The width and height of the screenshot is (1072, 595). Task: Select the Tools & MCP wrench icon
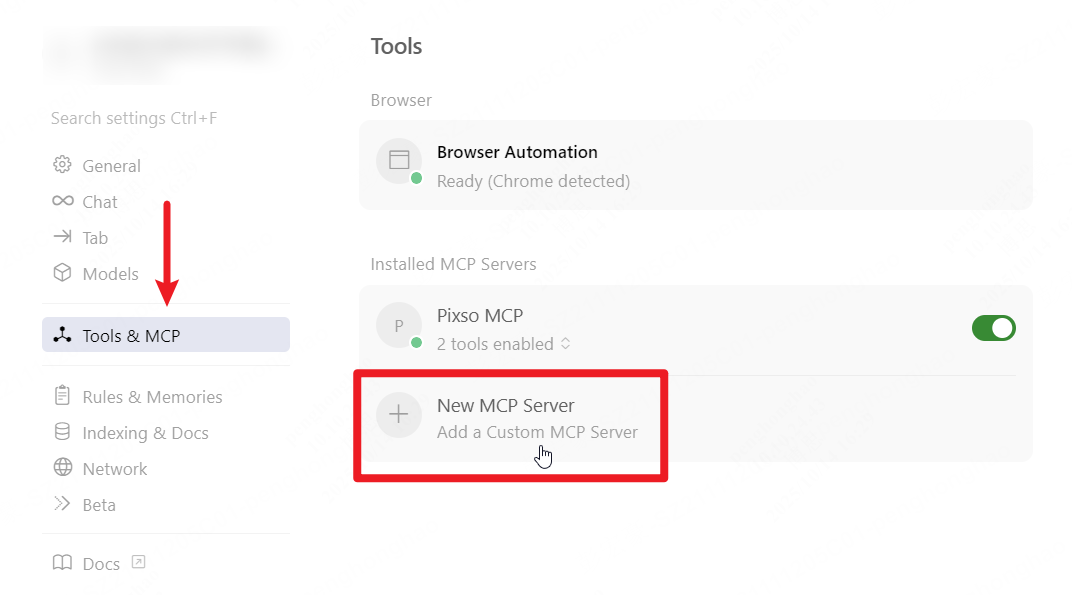coord(61,334)
